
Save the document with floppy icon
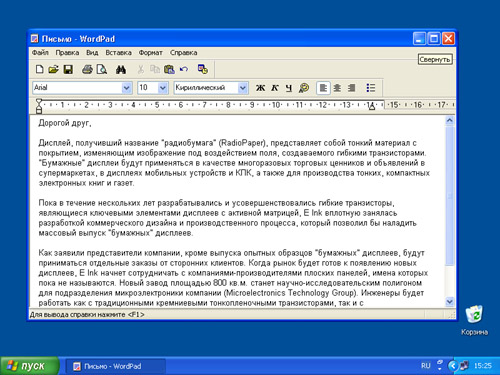point(68,69)
